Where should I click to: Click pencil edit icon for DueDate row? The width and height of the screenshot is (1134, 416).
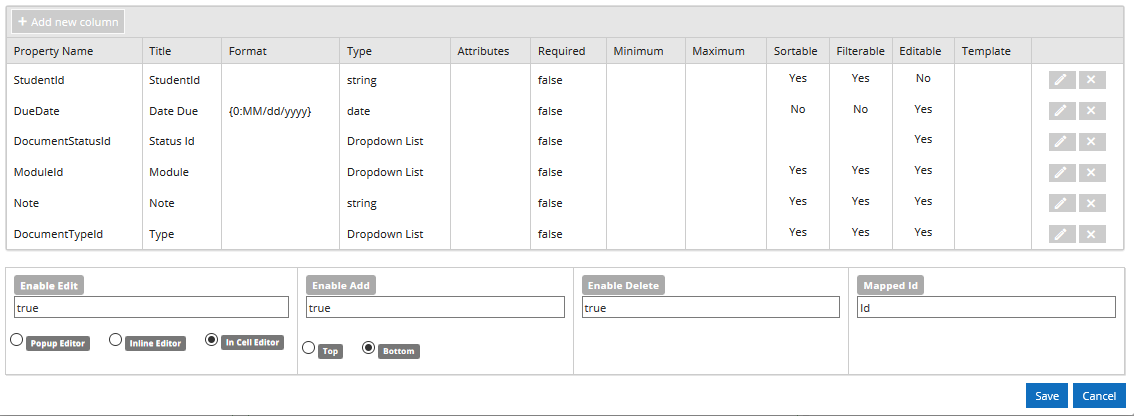click(x=1062, y=111)
